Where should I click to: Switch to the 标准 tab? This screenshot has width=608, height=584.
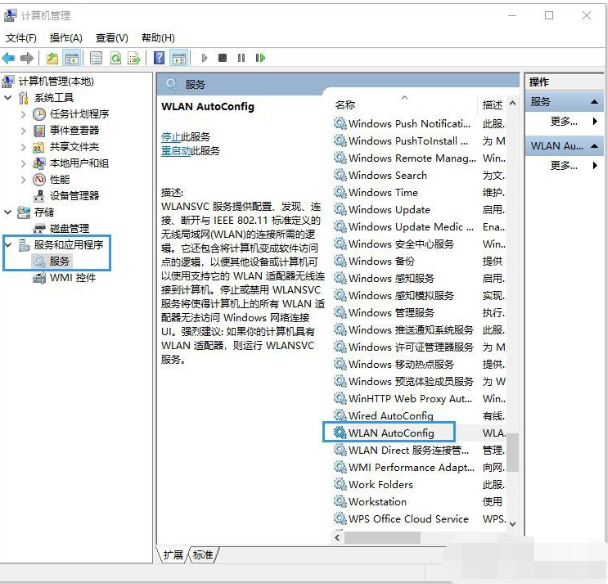(x=203, y=554)
